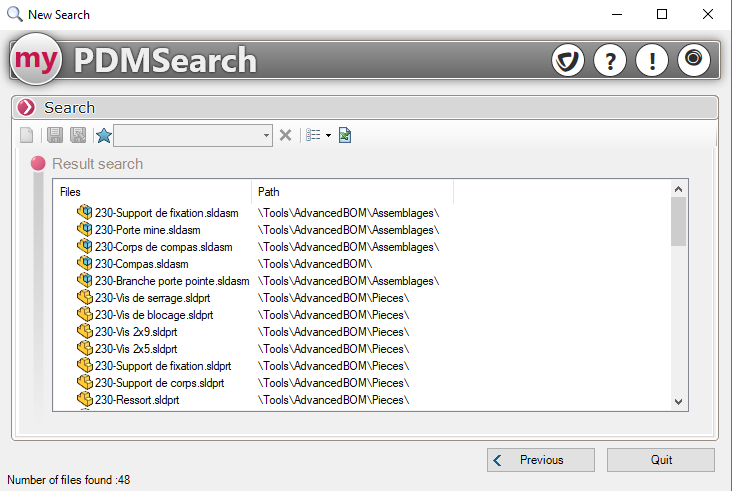This screenshot has width=732, height=491.
Task: Click the shield-shaped logo icon in header
Action: click(568, 60)
